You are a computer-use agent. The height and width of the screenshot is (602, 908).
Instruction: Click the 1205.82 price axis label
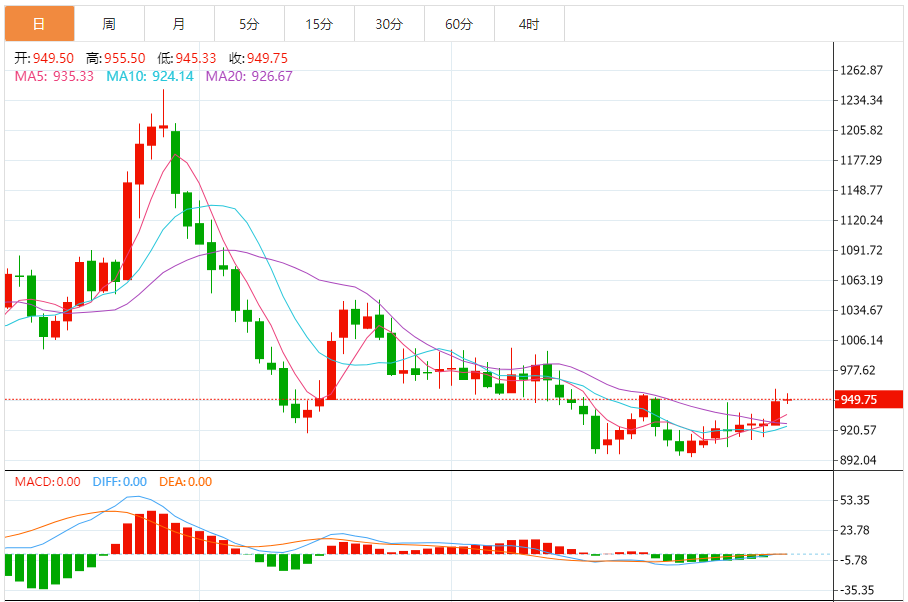pyautogui.click(x=861, y=130)
